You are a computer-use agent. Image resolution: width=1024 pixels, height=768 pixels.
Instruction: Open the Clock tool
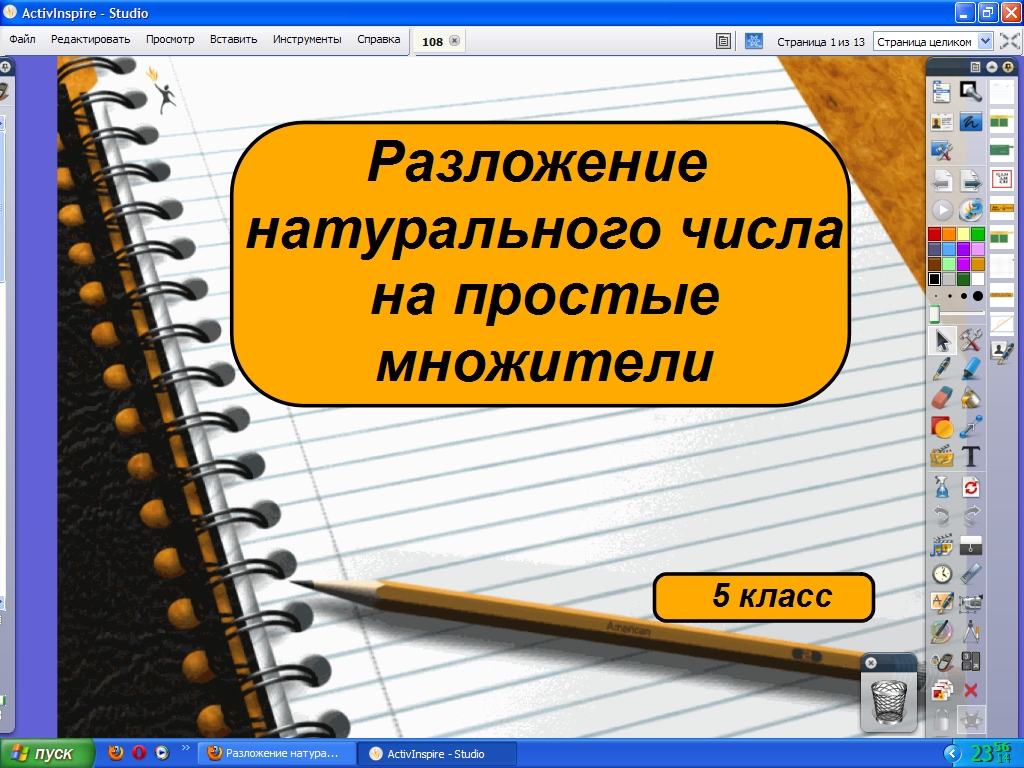941,574
